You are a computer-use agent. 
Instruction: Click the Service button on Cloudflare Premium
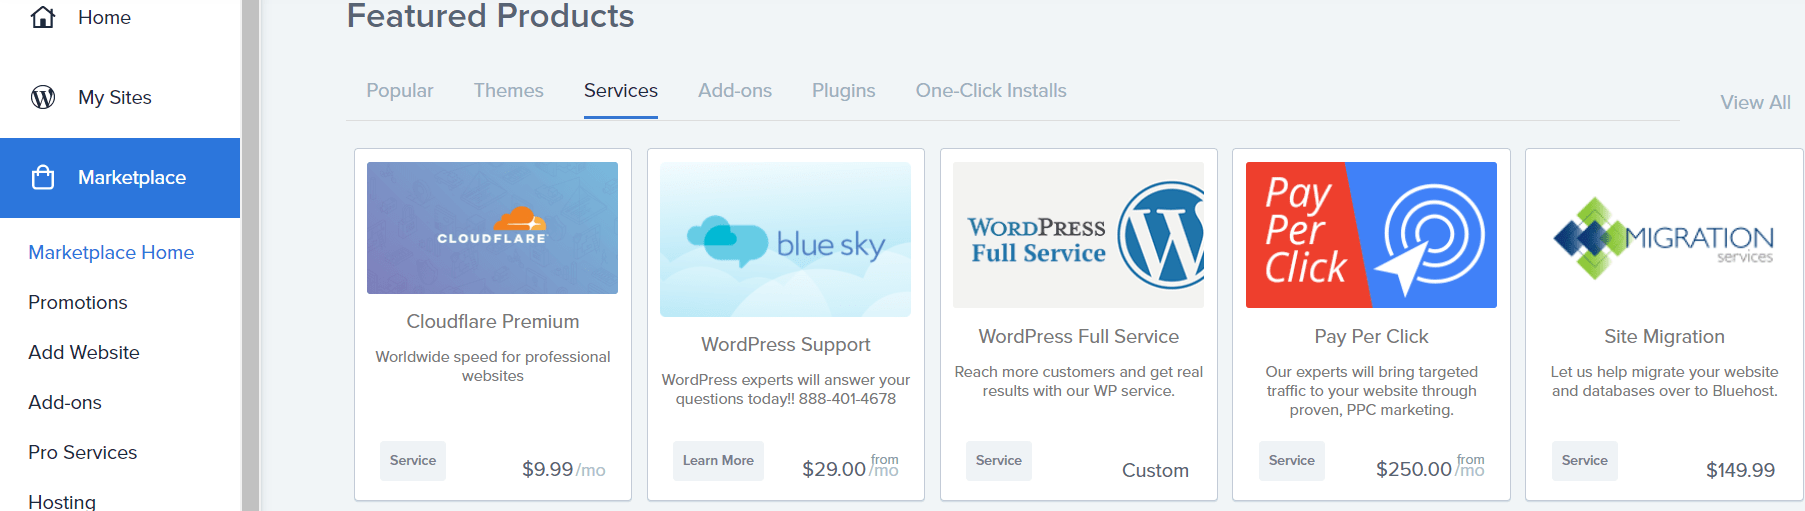pyautogui.click(x=413, y=461)
